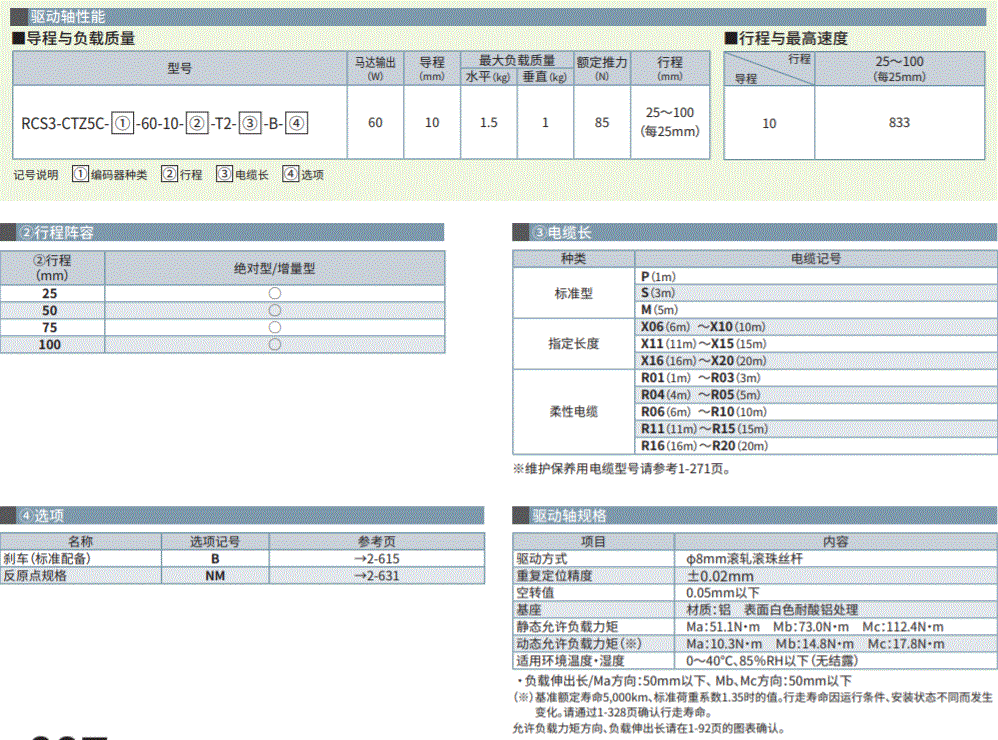Viewport: 998px width, 740px height.
Task: Select the R01 ~ R03 flexible cable row
Action: coord(816,378)
